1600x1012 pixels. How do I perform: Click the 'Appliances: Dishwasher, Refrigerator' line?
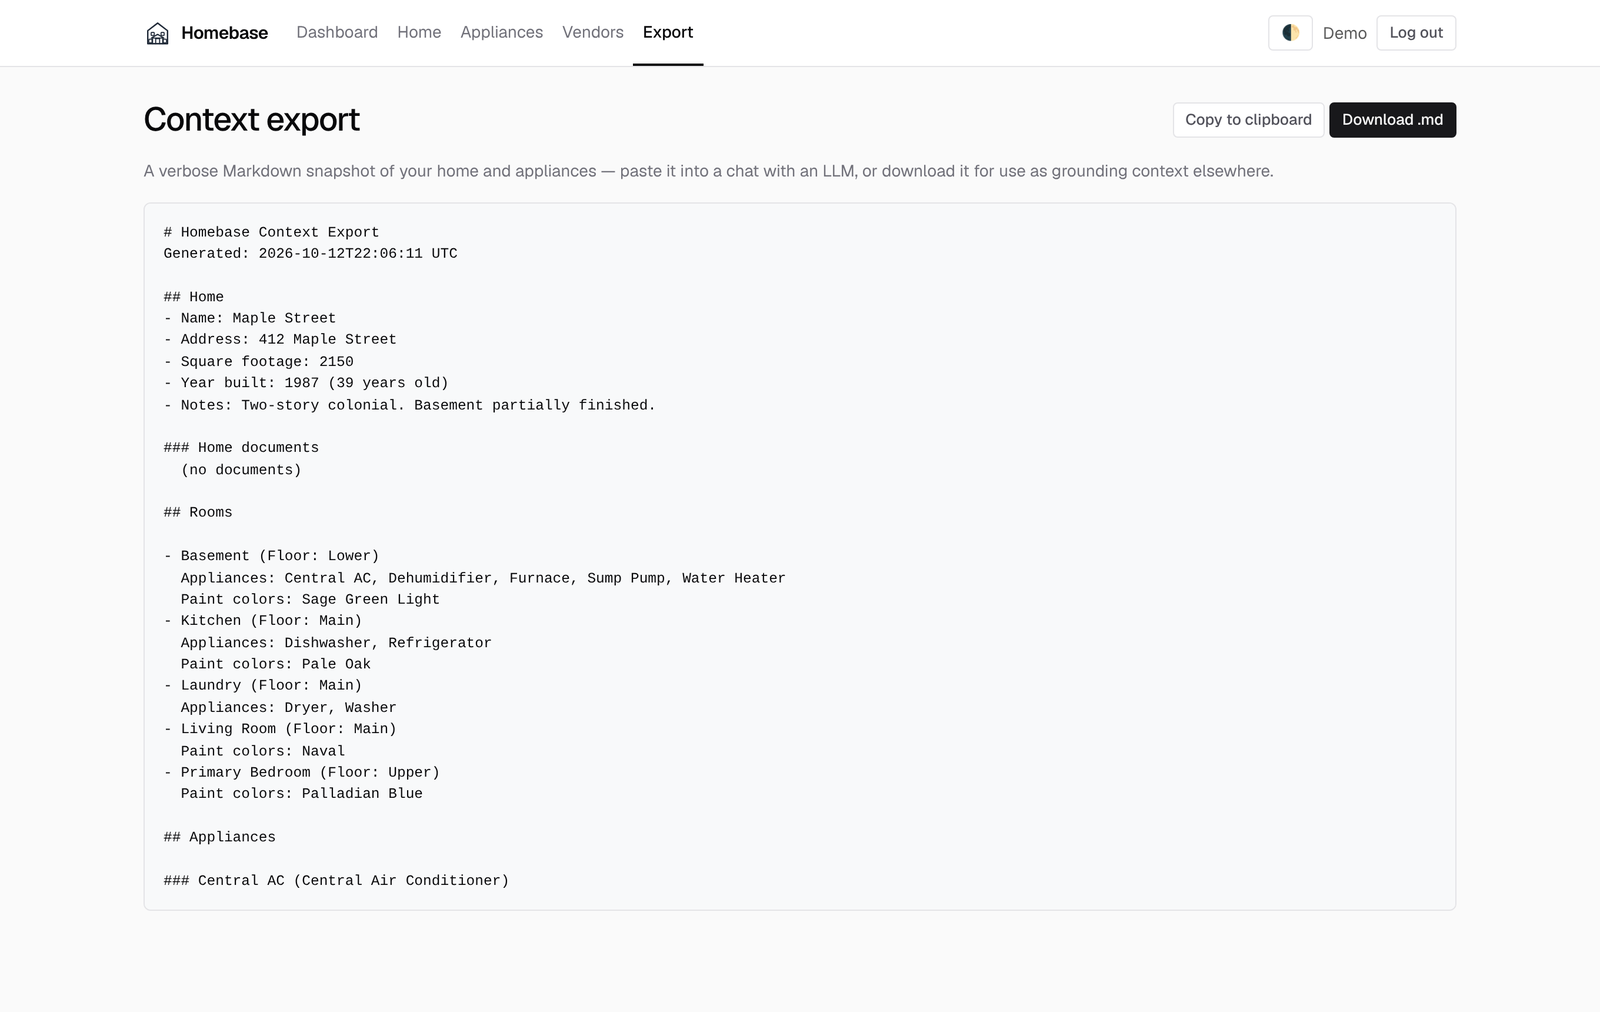(x=336, y=643)
